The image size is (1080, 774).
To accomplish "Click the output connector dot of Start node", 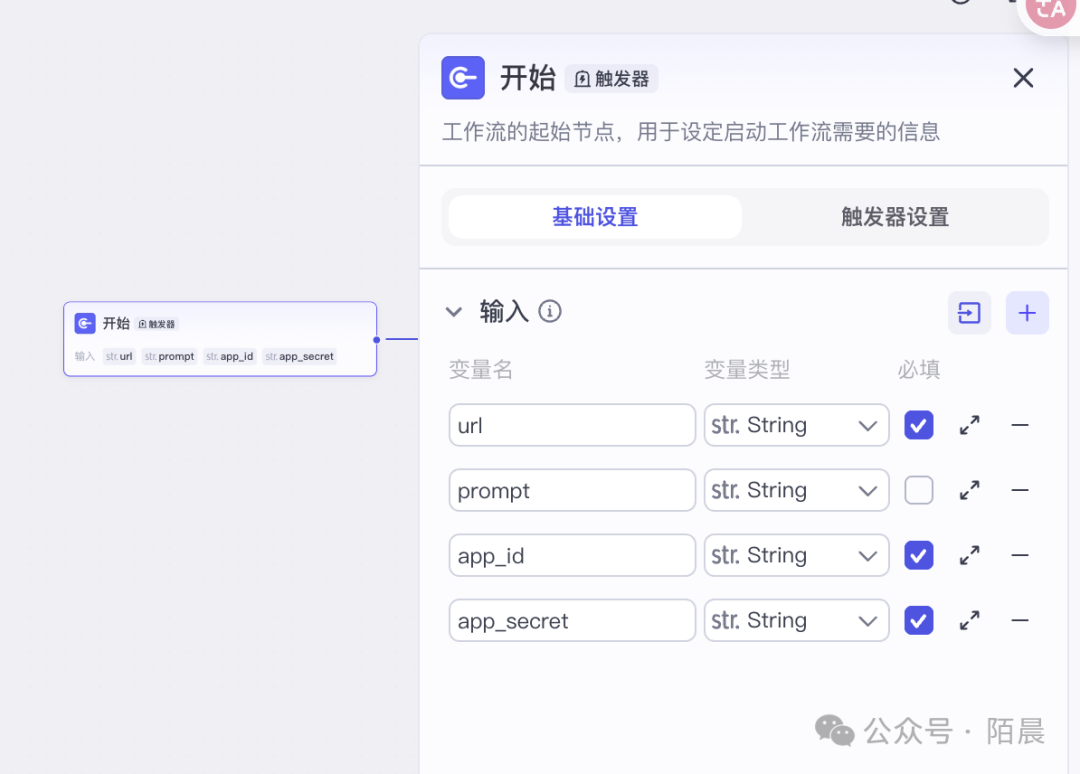I will [x=377, y=339].
